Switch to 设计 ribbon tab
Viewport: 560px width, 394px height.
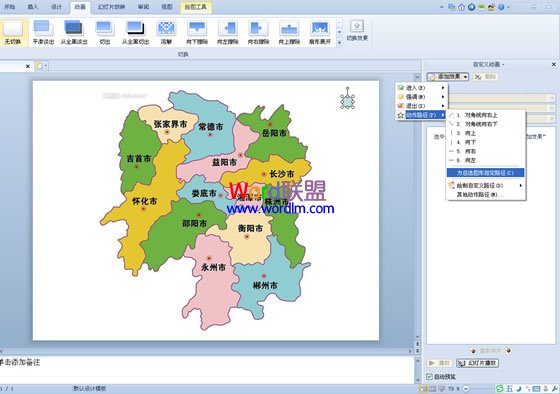[56, 7]
